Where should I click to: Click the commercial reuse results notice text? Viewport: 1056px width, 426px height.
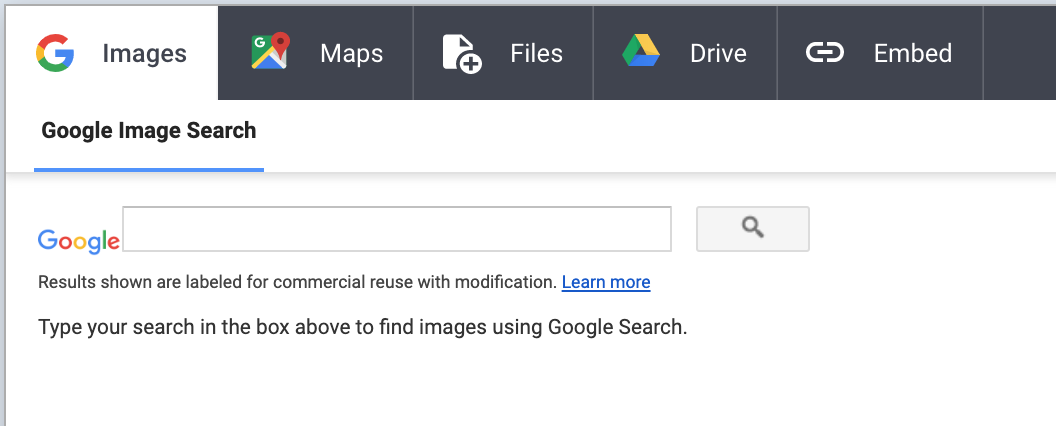(x=297, y=283)
